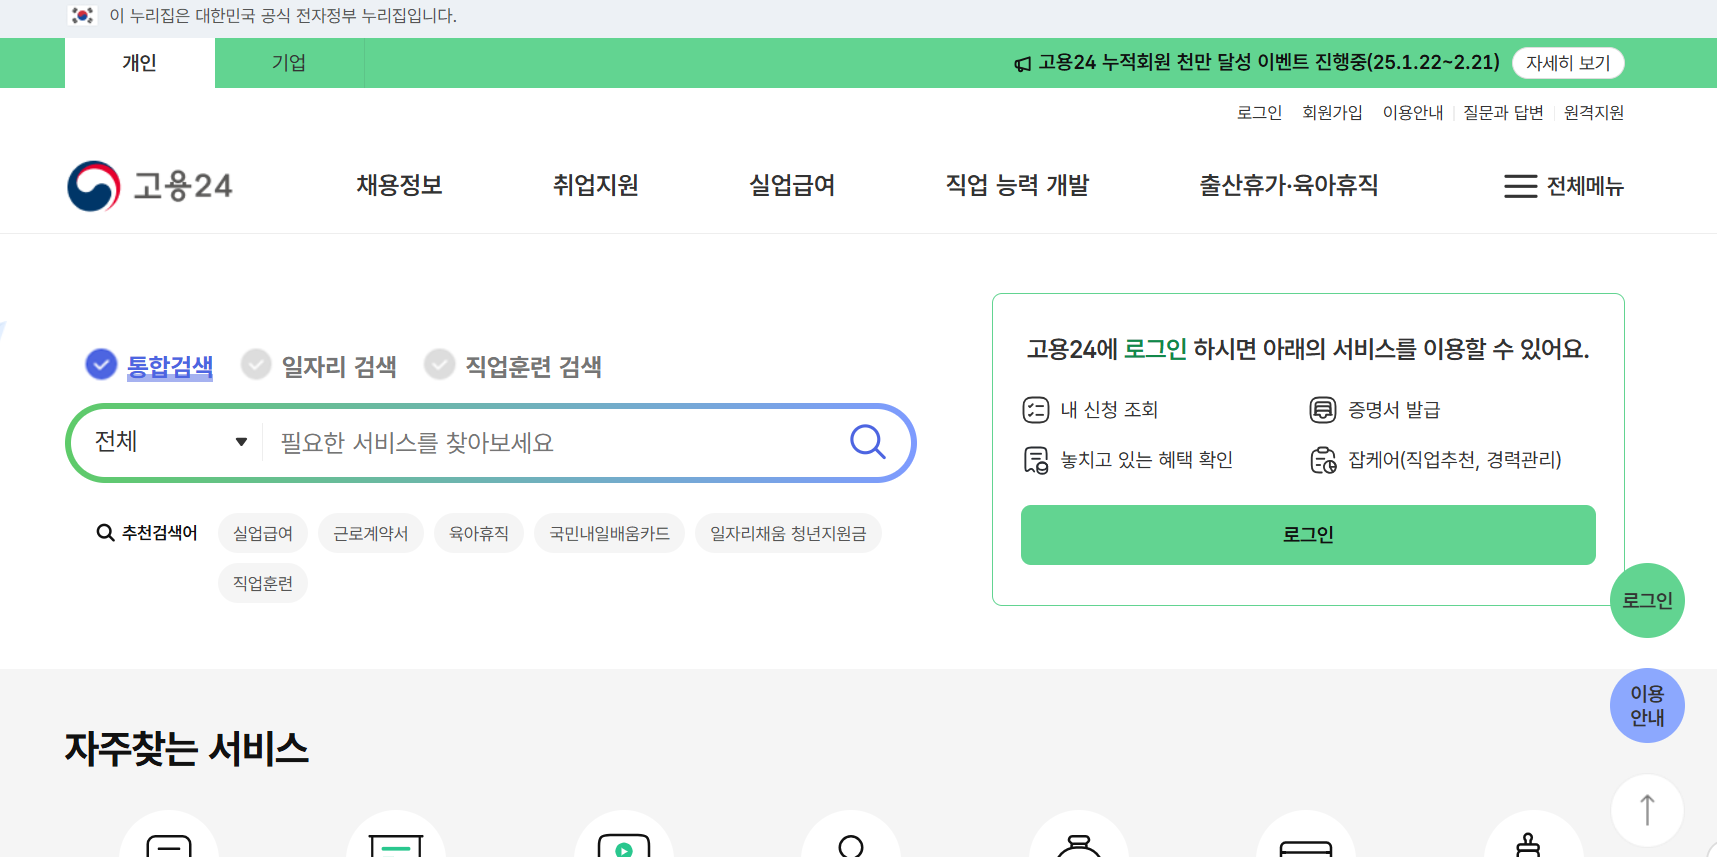Open the 직업 능력 개발 menu
The height and width of the screenshot is (857, 1717).
pos(1017,185)
